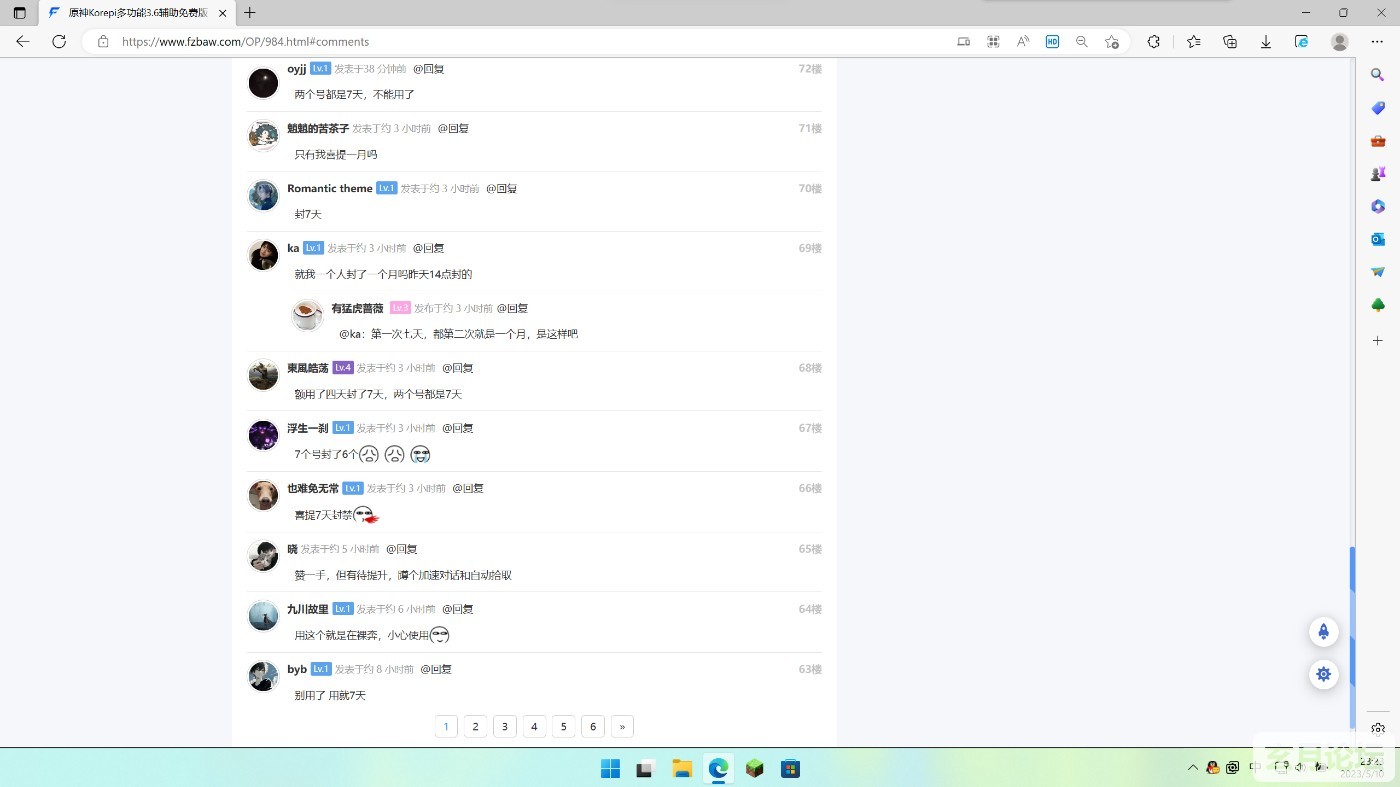Click username 東風皓荡
Screen dimensions: 1400x787
tap(308, 368)
